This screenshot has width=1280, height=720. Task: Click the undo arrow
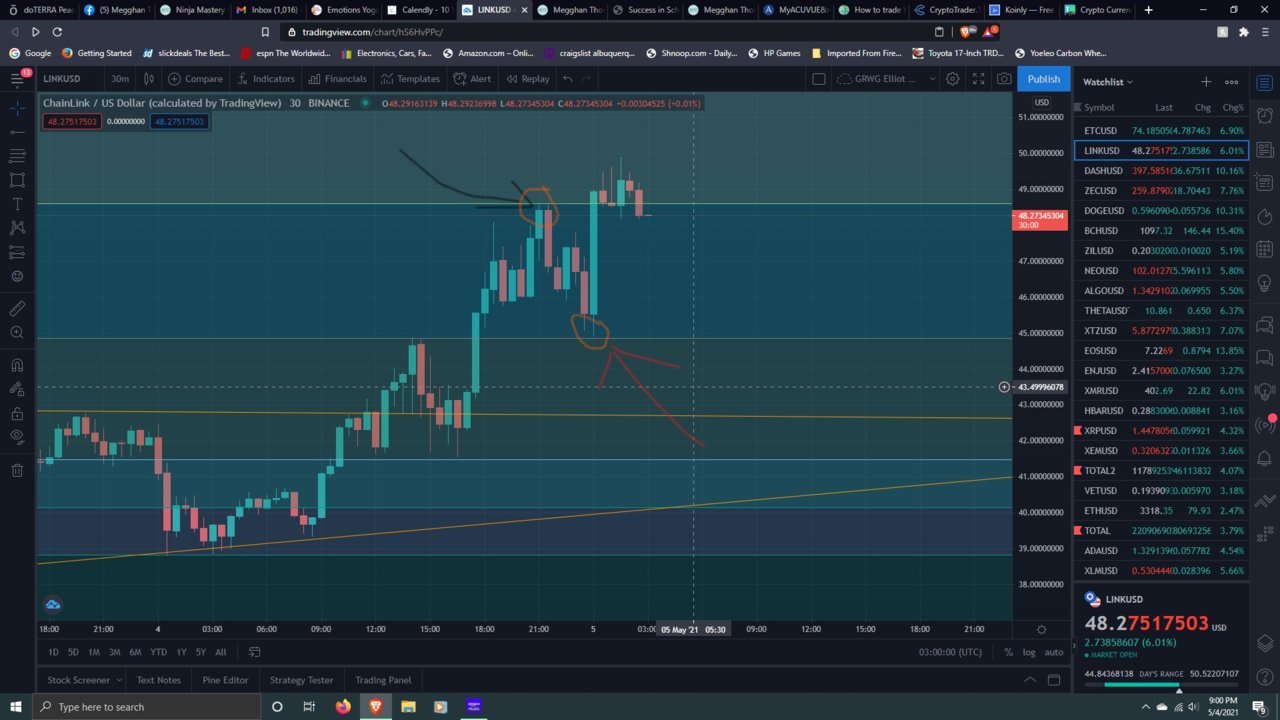point(568,79)
